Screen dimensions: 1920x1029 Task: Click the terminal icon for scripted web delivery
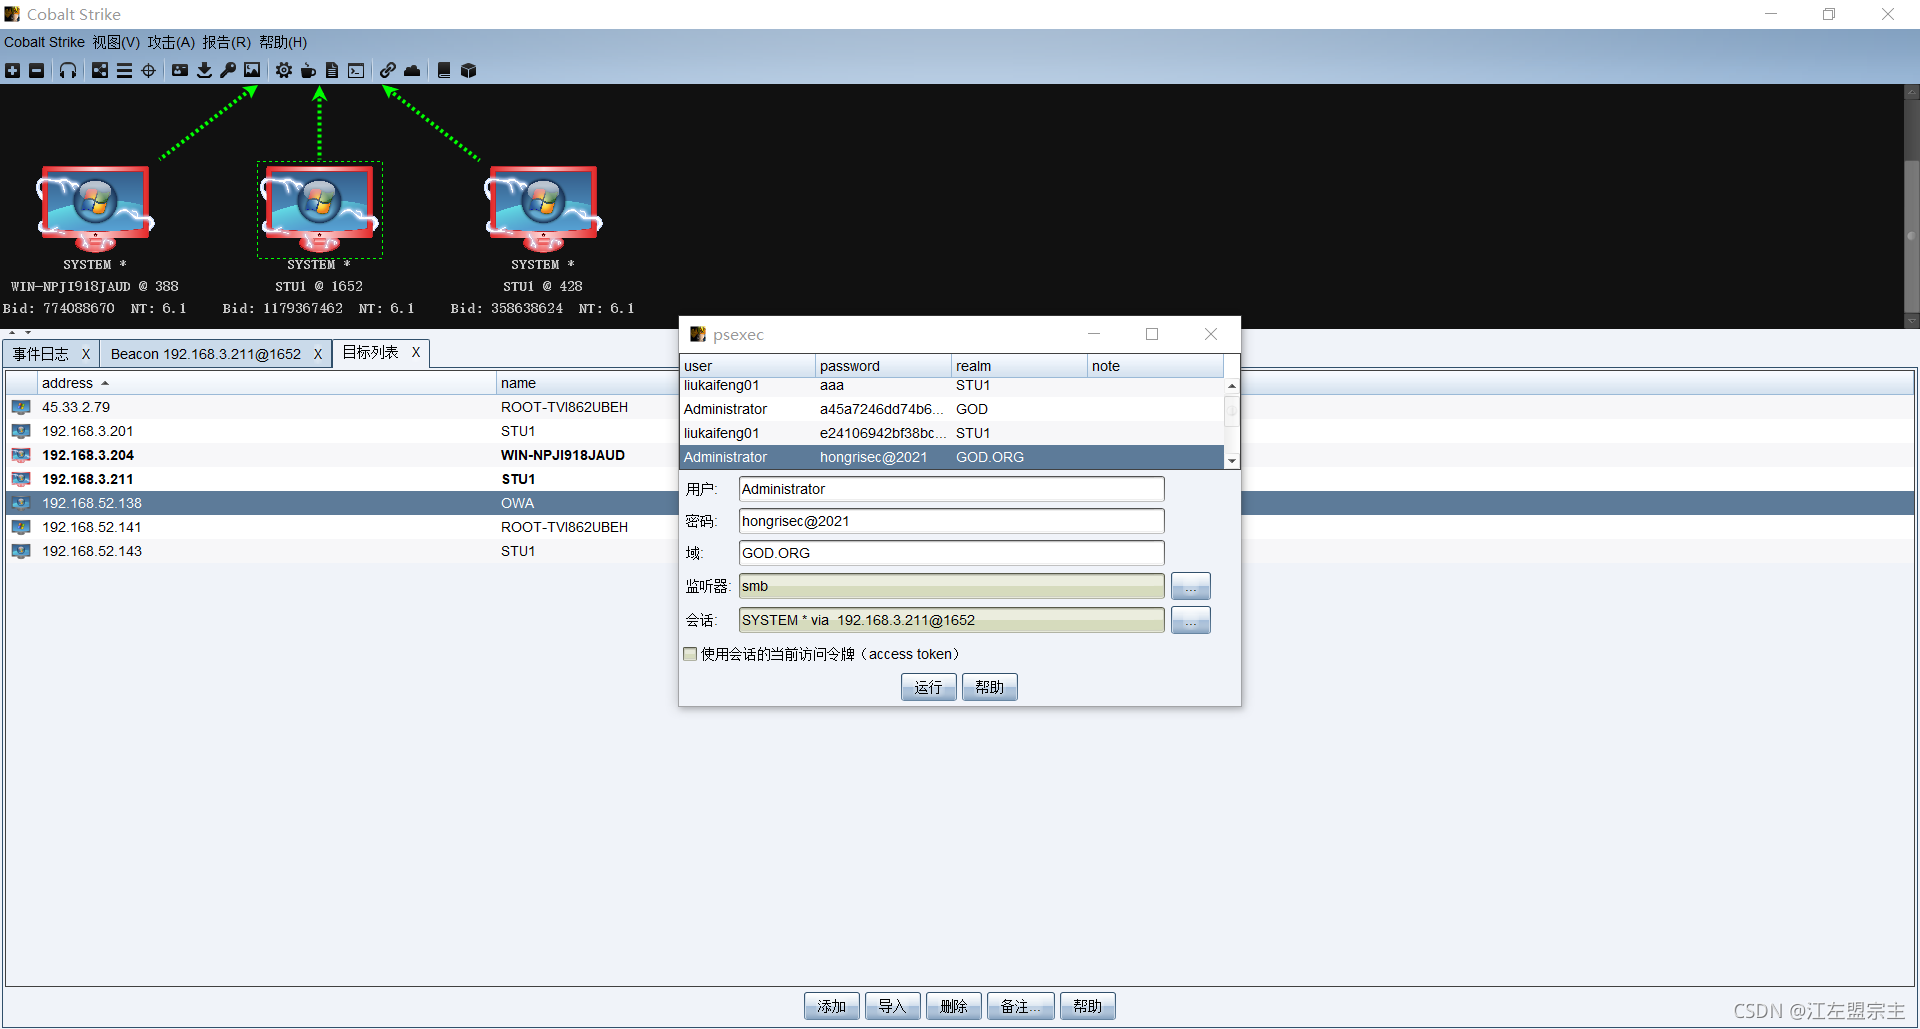click(356, 70)
